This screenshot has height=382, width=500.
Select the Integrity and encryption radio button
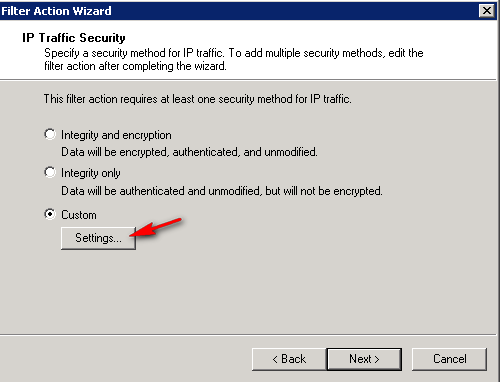click(50, 134)
